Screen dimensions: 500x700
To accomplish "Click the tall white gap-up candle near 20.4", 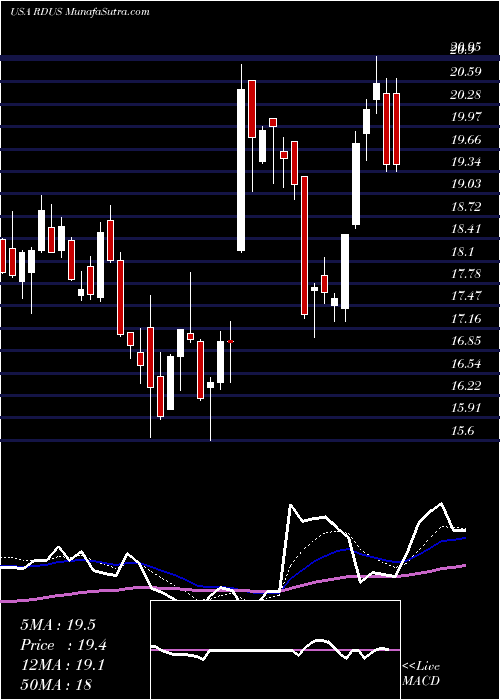I will [241, 170].
